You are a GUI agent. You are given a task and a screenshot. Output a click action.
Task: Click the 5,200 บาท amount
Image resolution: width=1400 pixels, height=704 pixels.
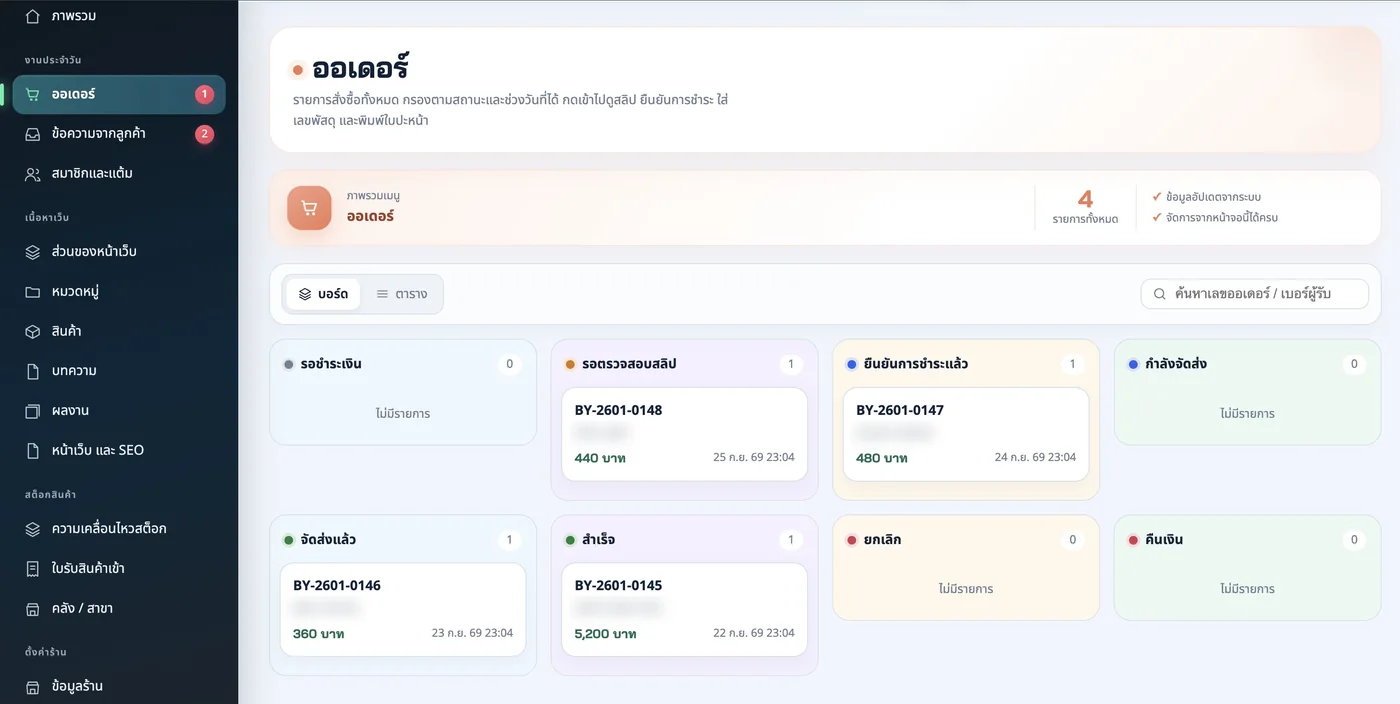606,634
